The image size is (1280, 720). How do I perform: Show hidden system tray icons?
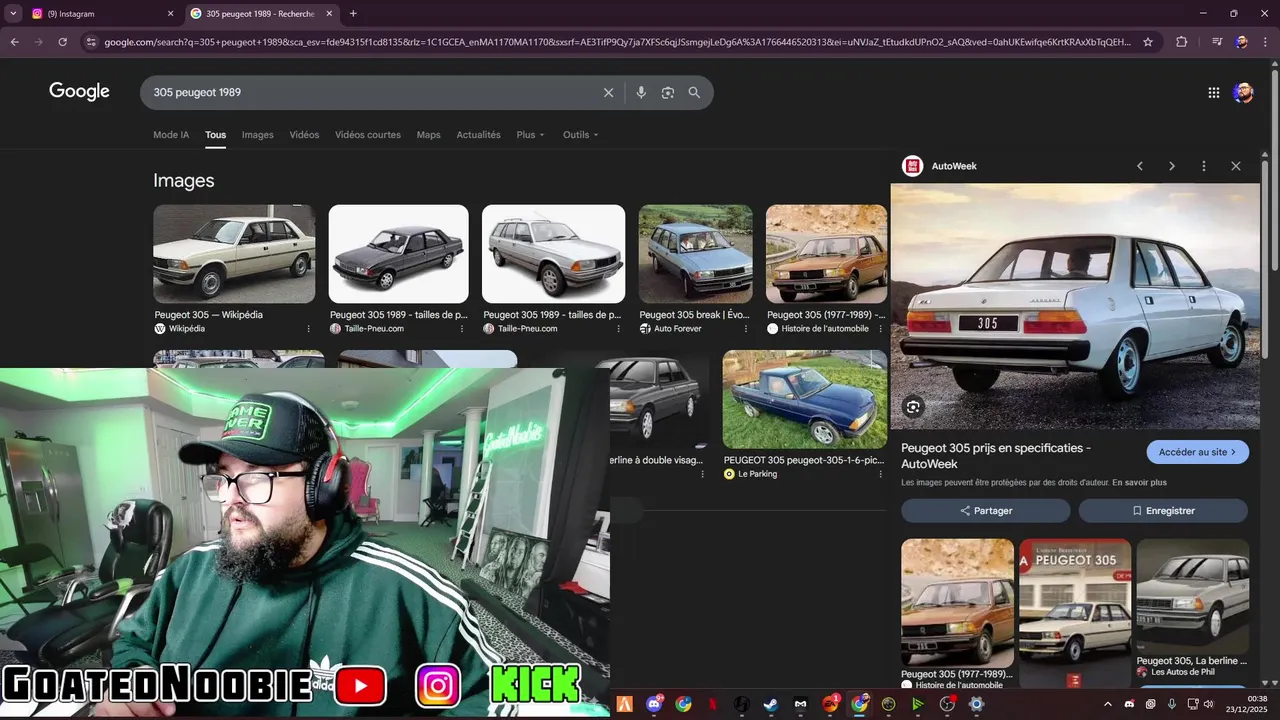[x=1107, y=704]
